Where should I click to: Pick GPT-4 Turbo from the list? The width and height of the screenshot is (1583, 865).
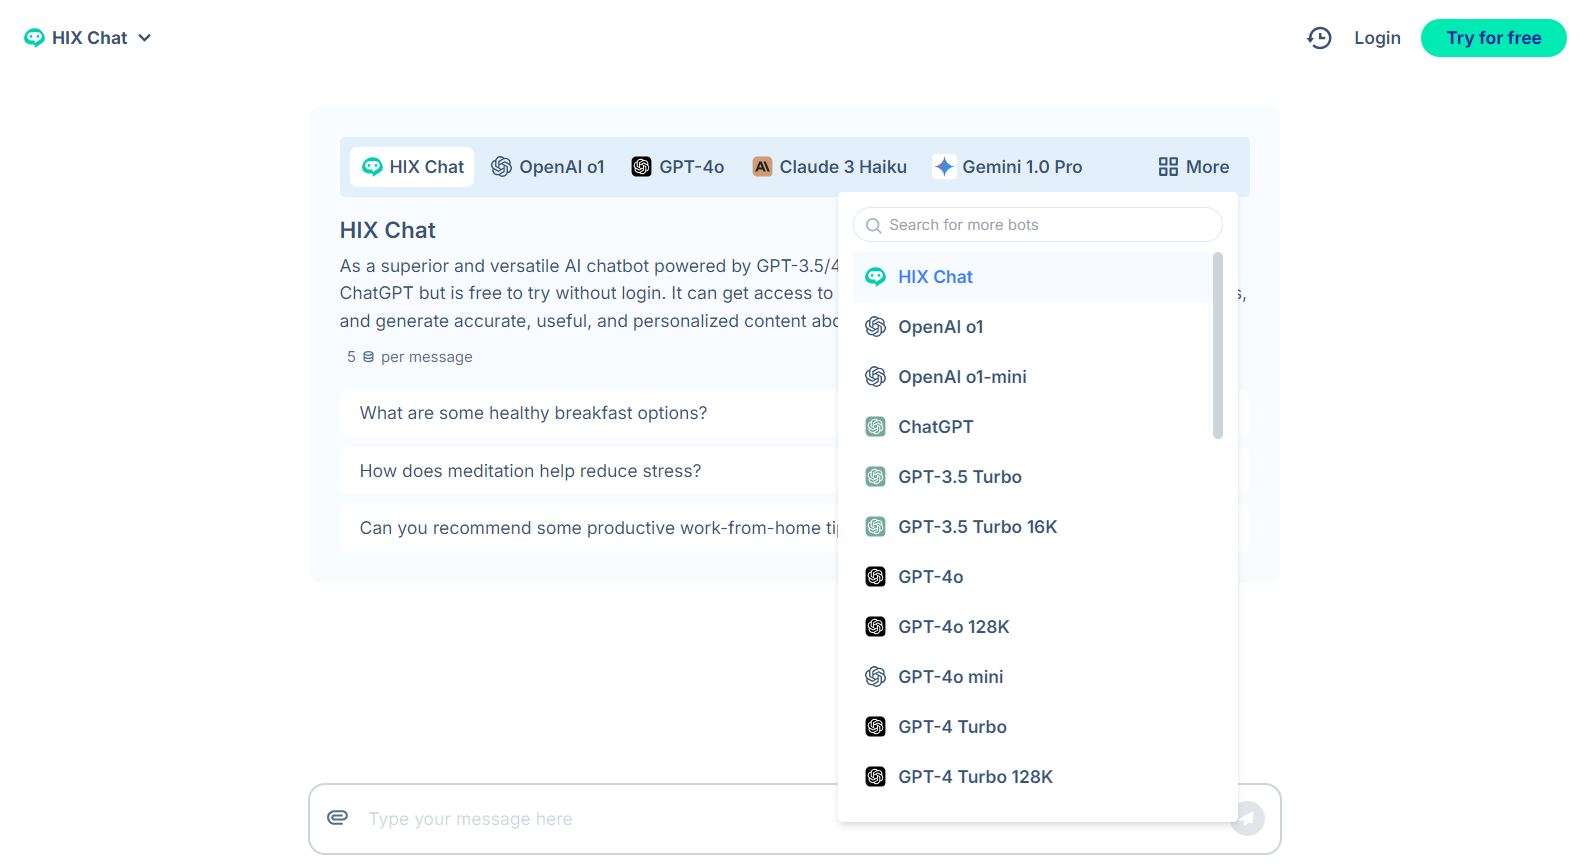1032,727
